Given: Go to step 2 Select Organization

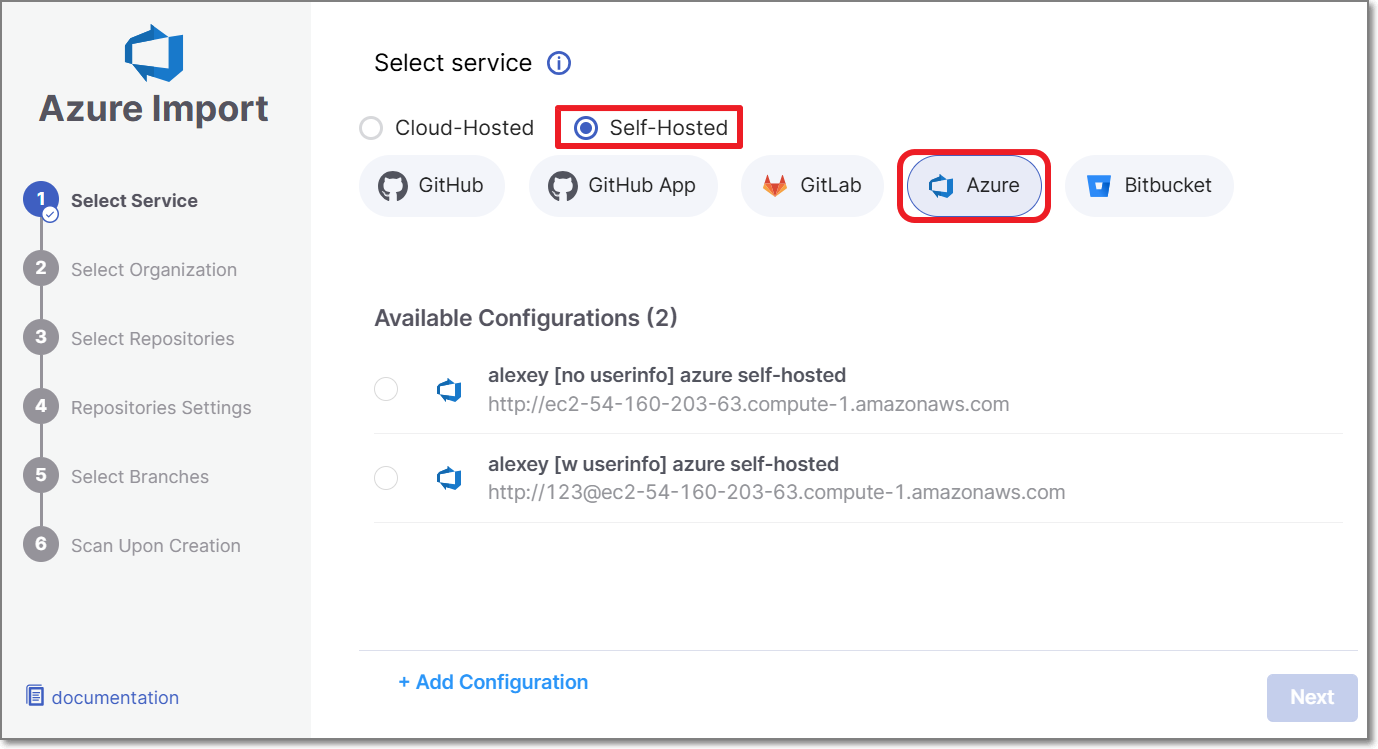Looking at the screenshot, I should 153,270.
